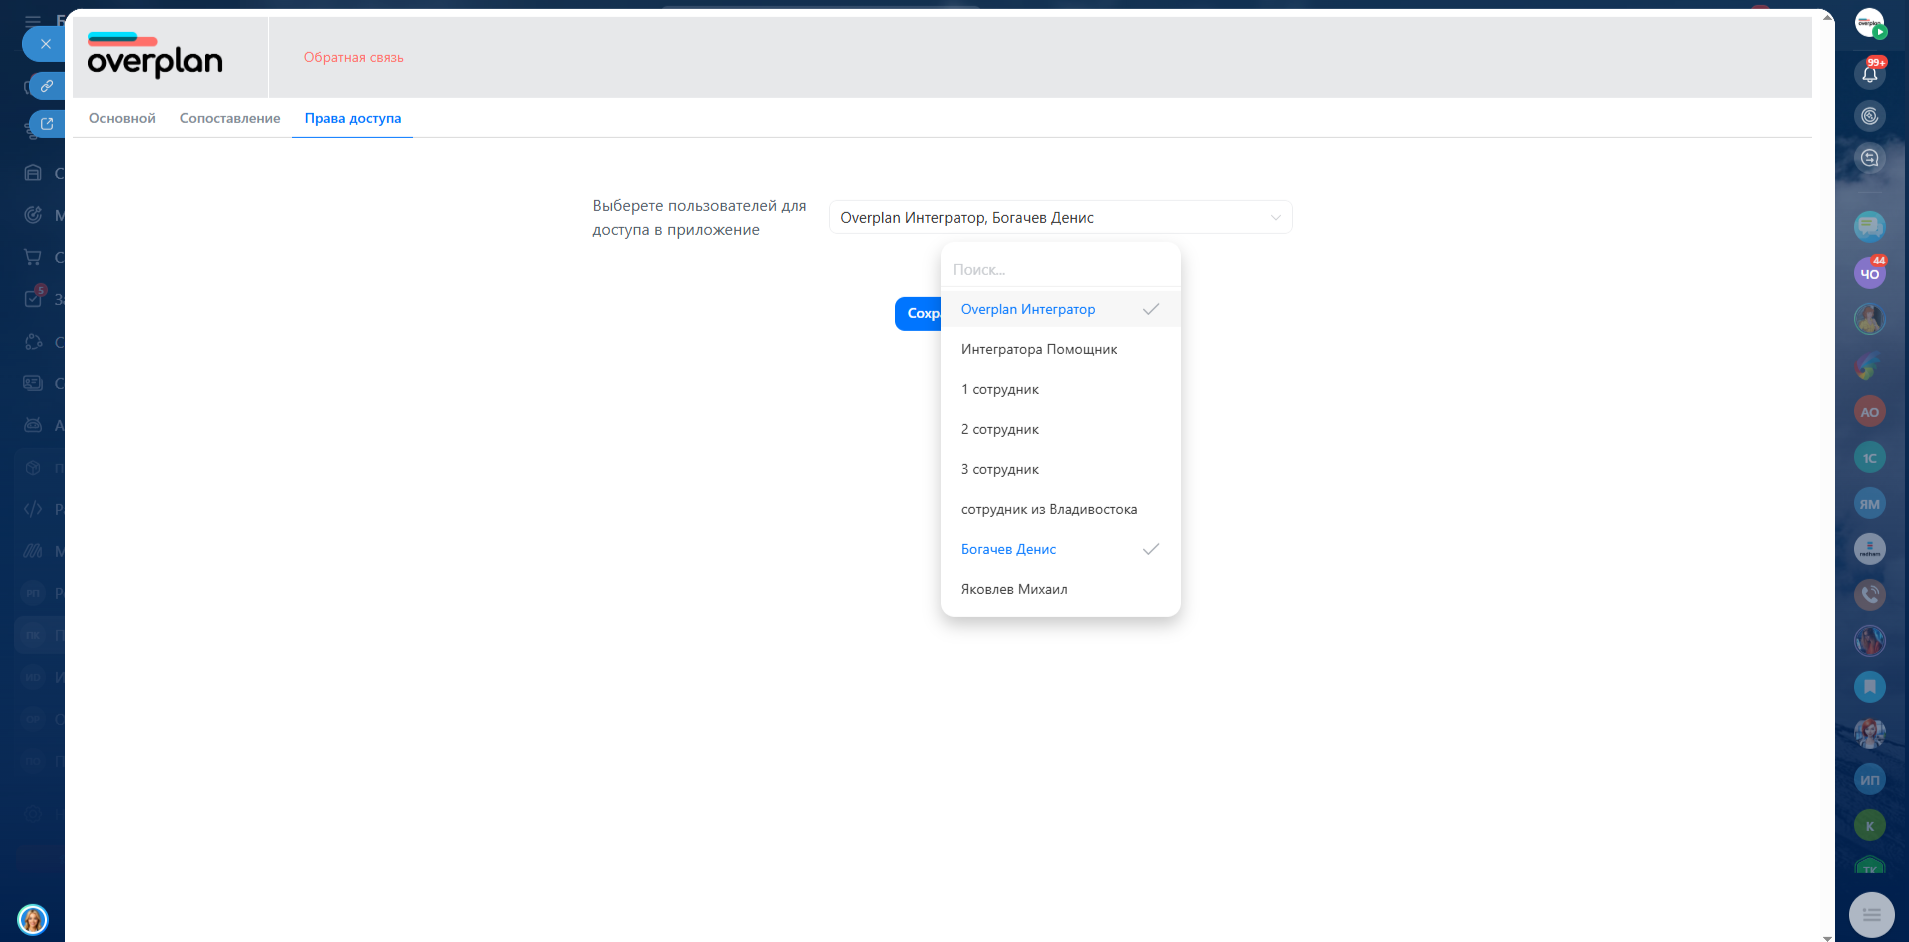Deselect Богачев Денис in the list

[x=1060, y=549]
